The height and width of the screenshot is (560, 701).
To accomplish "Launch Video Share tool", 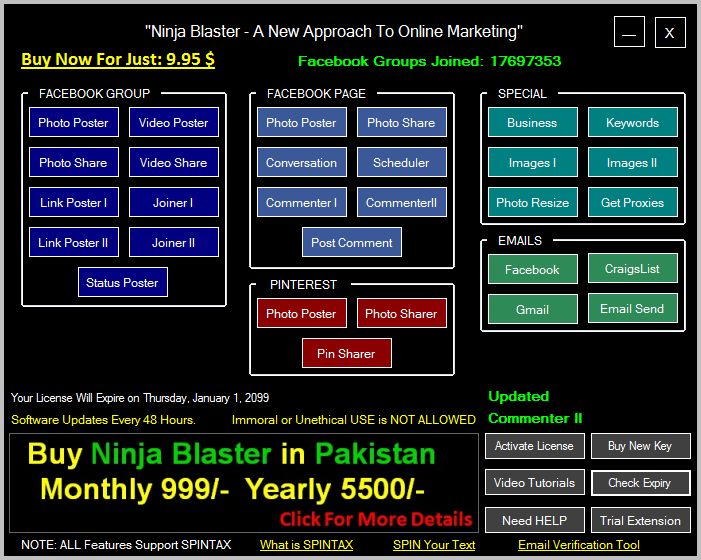I will 174,162.
